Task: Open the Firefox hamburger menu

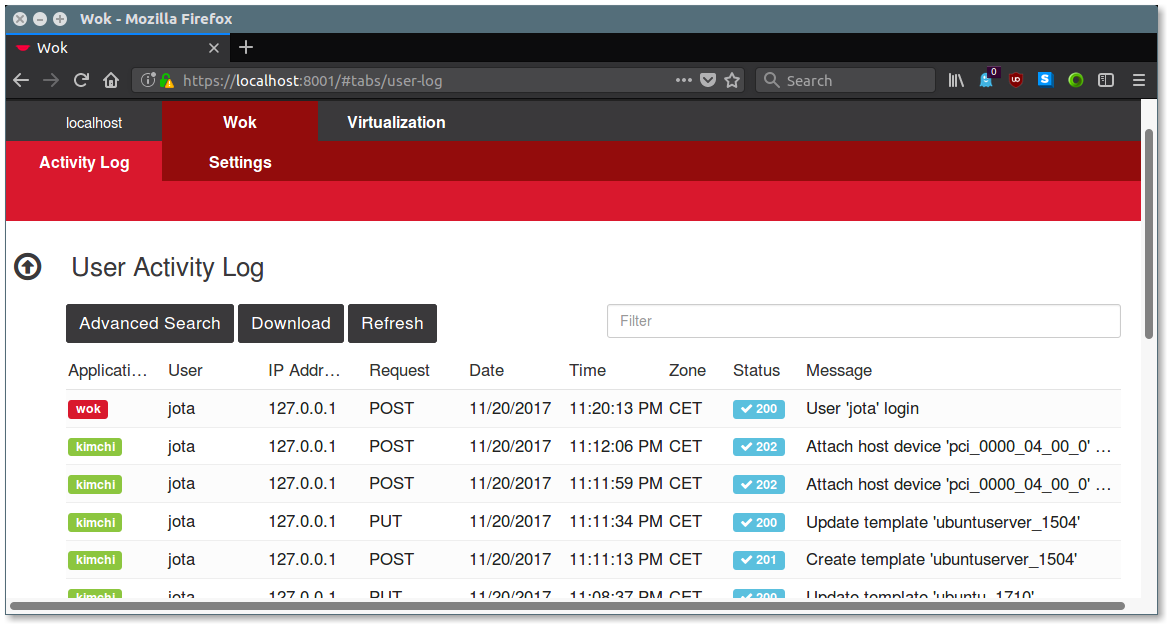Action: [x=1139, y=80]
